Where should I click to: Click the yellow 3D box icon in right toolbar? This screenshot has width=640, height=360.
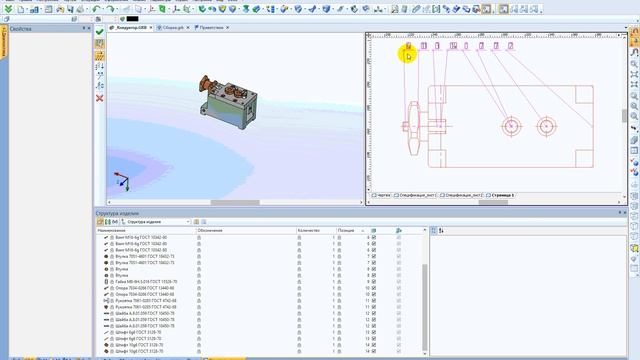click(x=634, y=248)
